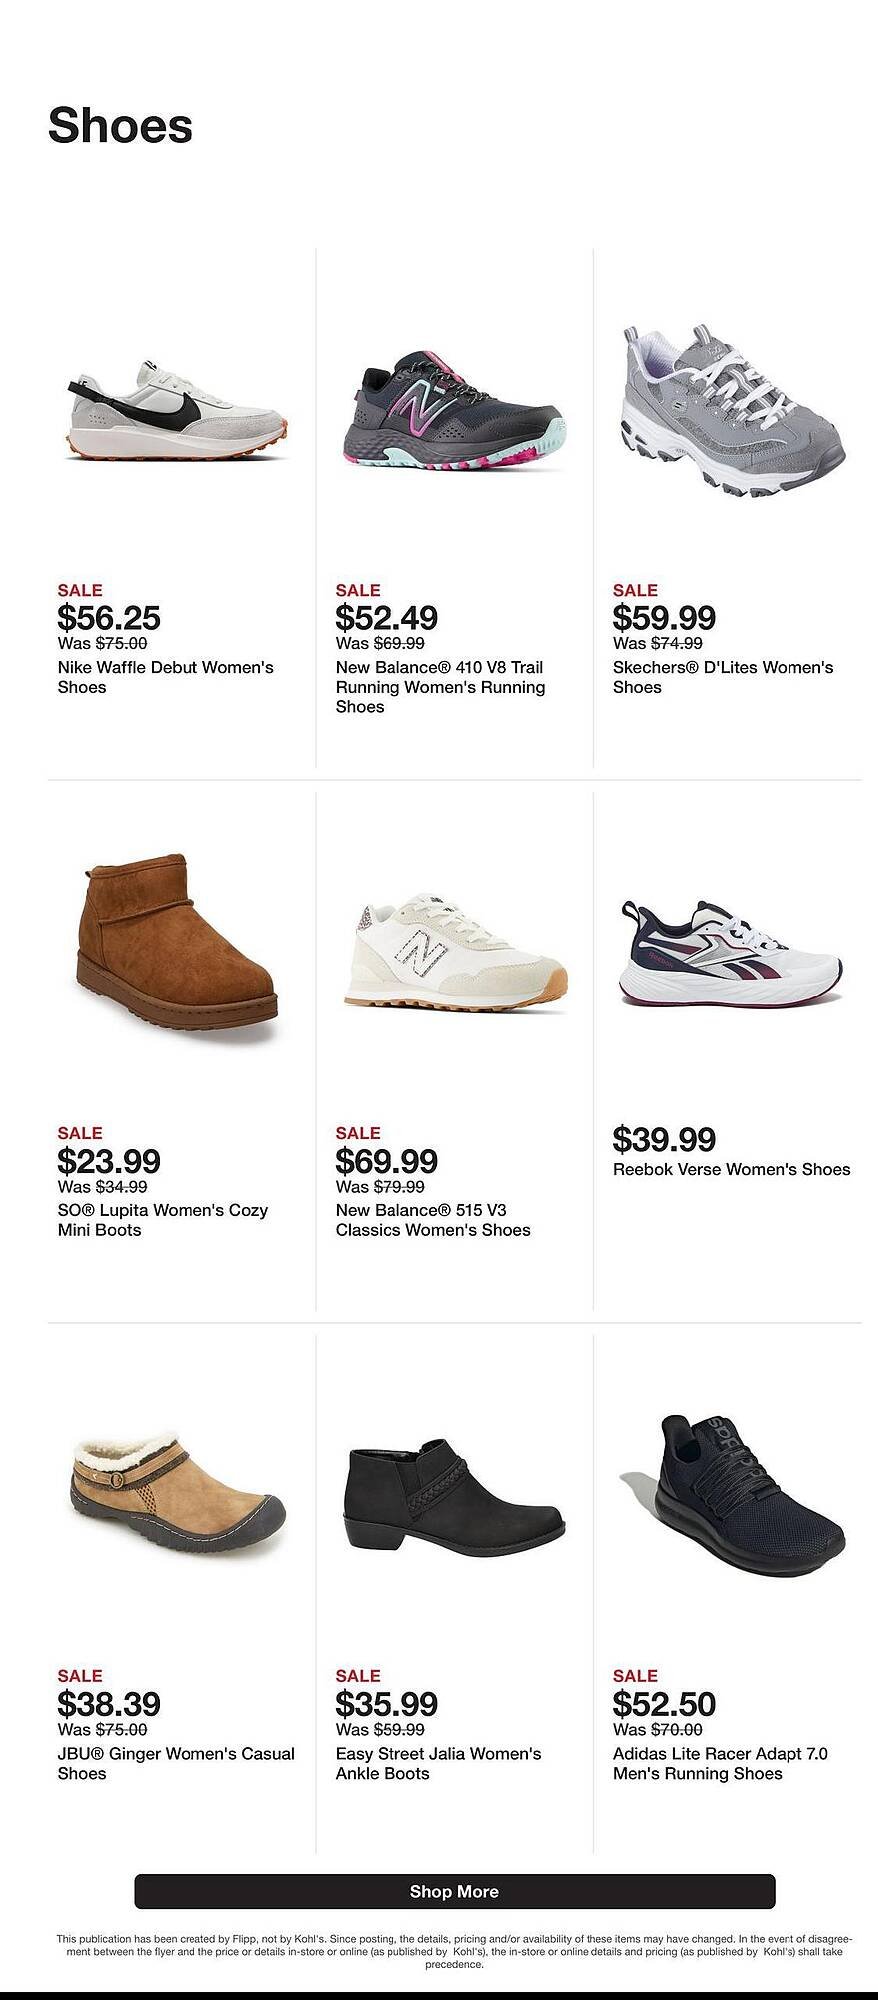
Task: Open the Skechers D'Lites Women's Shoes link
Action: [x=723, y=677]
